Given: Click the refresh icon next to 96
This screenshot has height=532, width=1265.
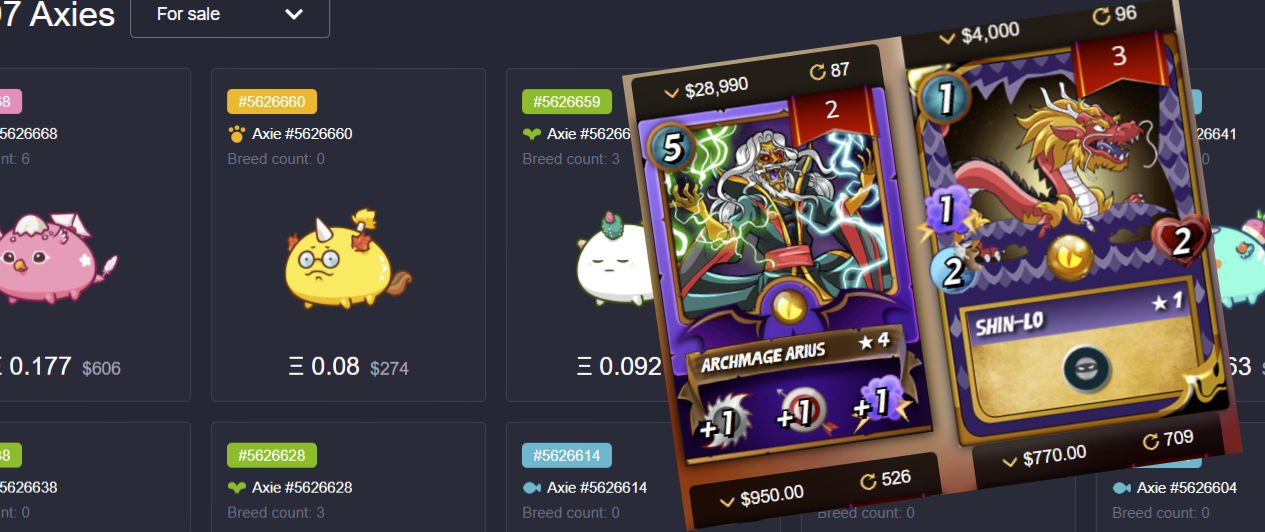Looking at the screenshot, I should (1102, 16).
